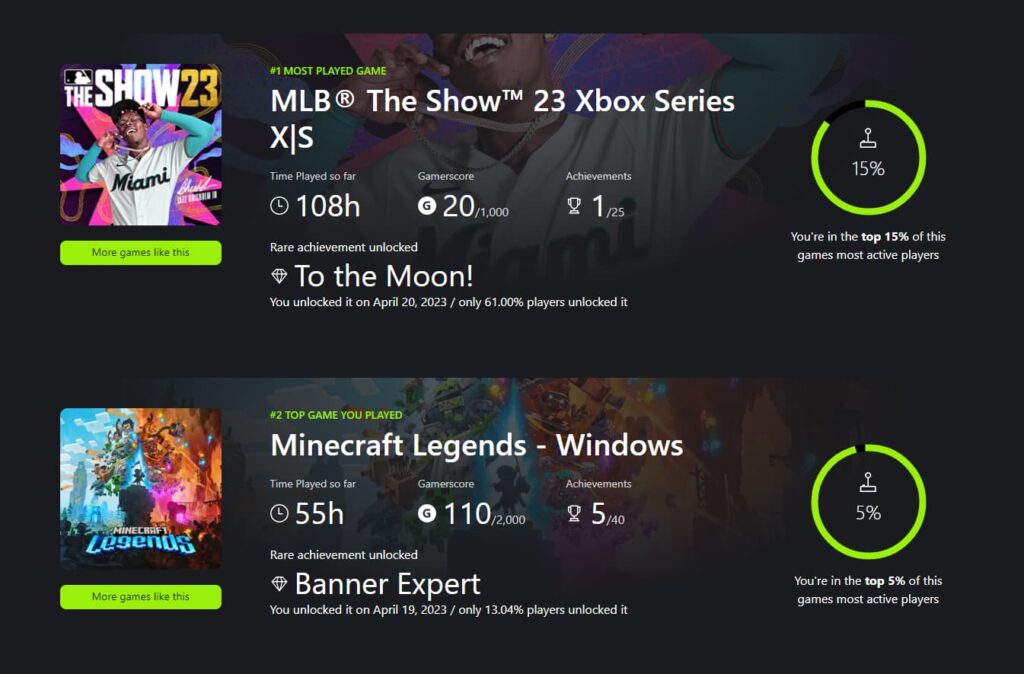Click the Minecraft Legends cover art

point(140,488)
